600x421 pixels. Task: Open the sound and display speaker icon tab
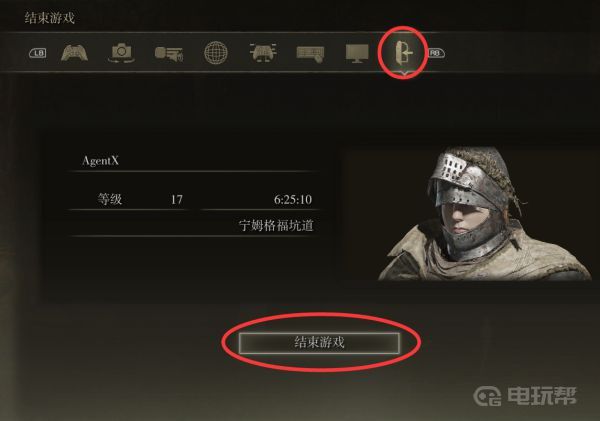click(168, 54)
